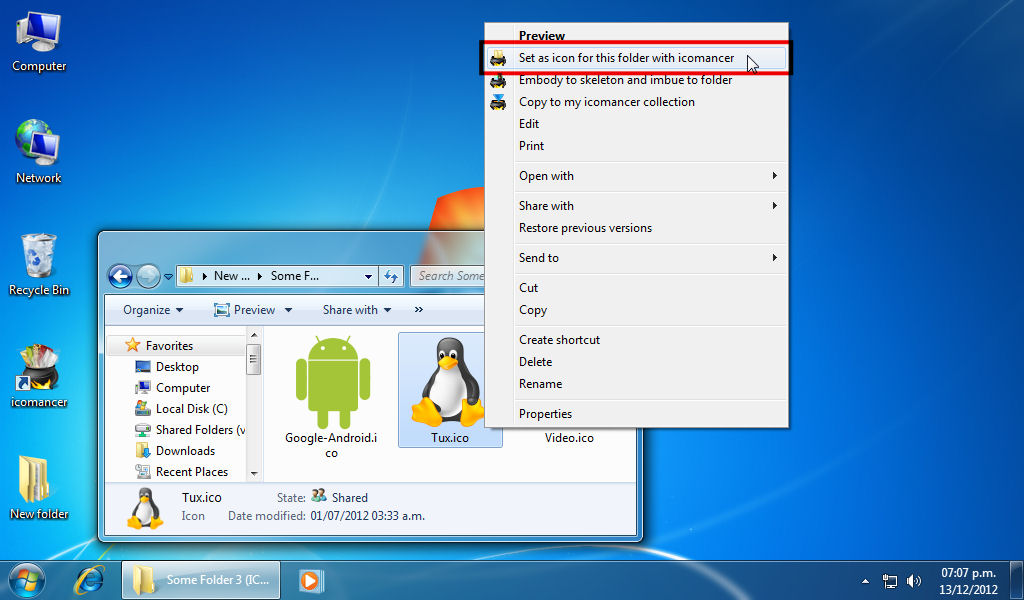Click the volume speaker tray icon
The width and height of the screenshot is (1024, 600).
tap(914, 580)
